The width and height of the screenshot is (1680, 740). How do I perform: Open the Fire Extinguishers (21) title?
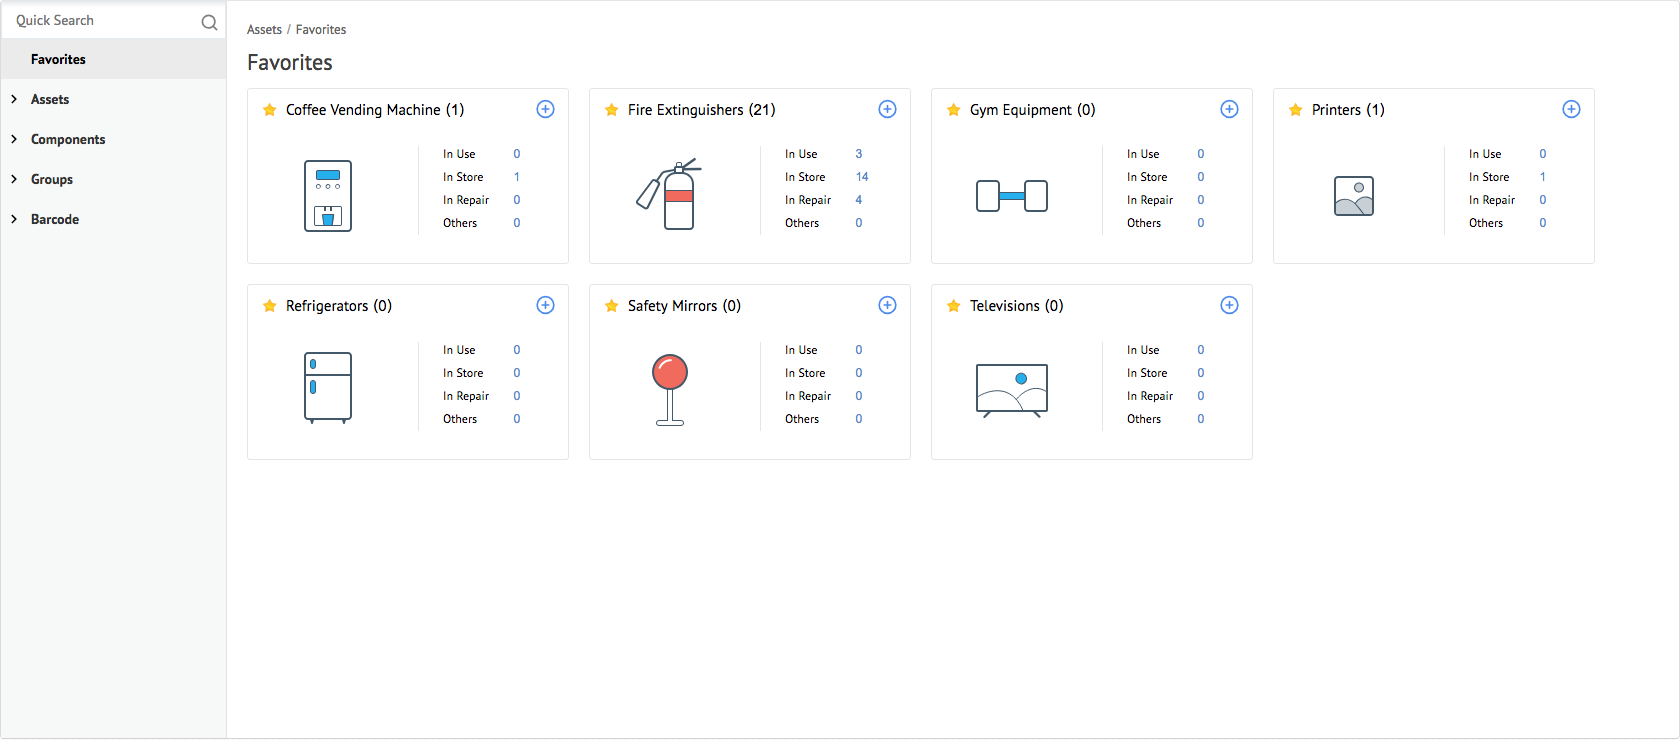(701, 110)
